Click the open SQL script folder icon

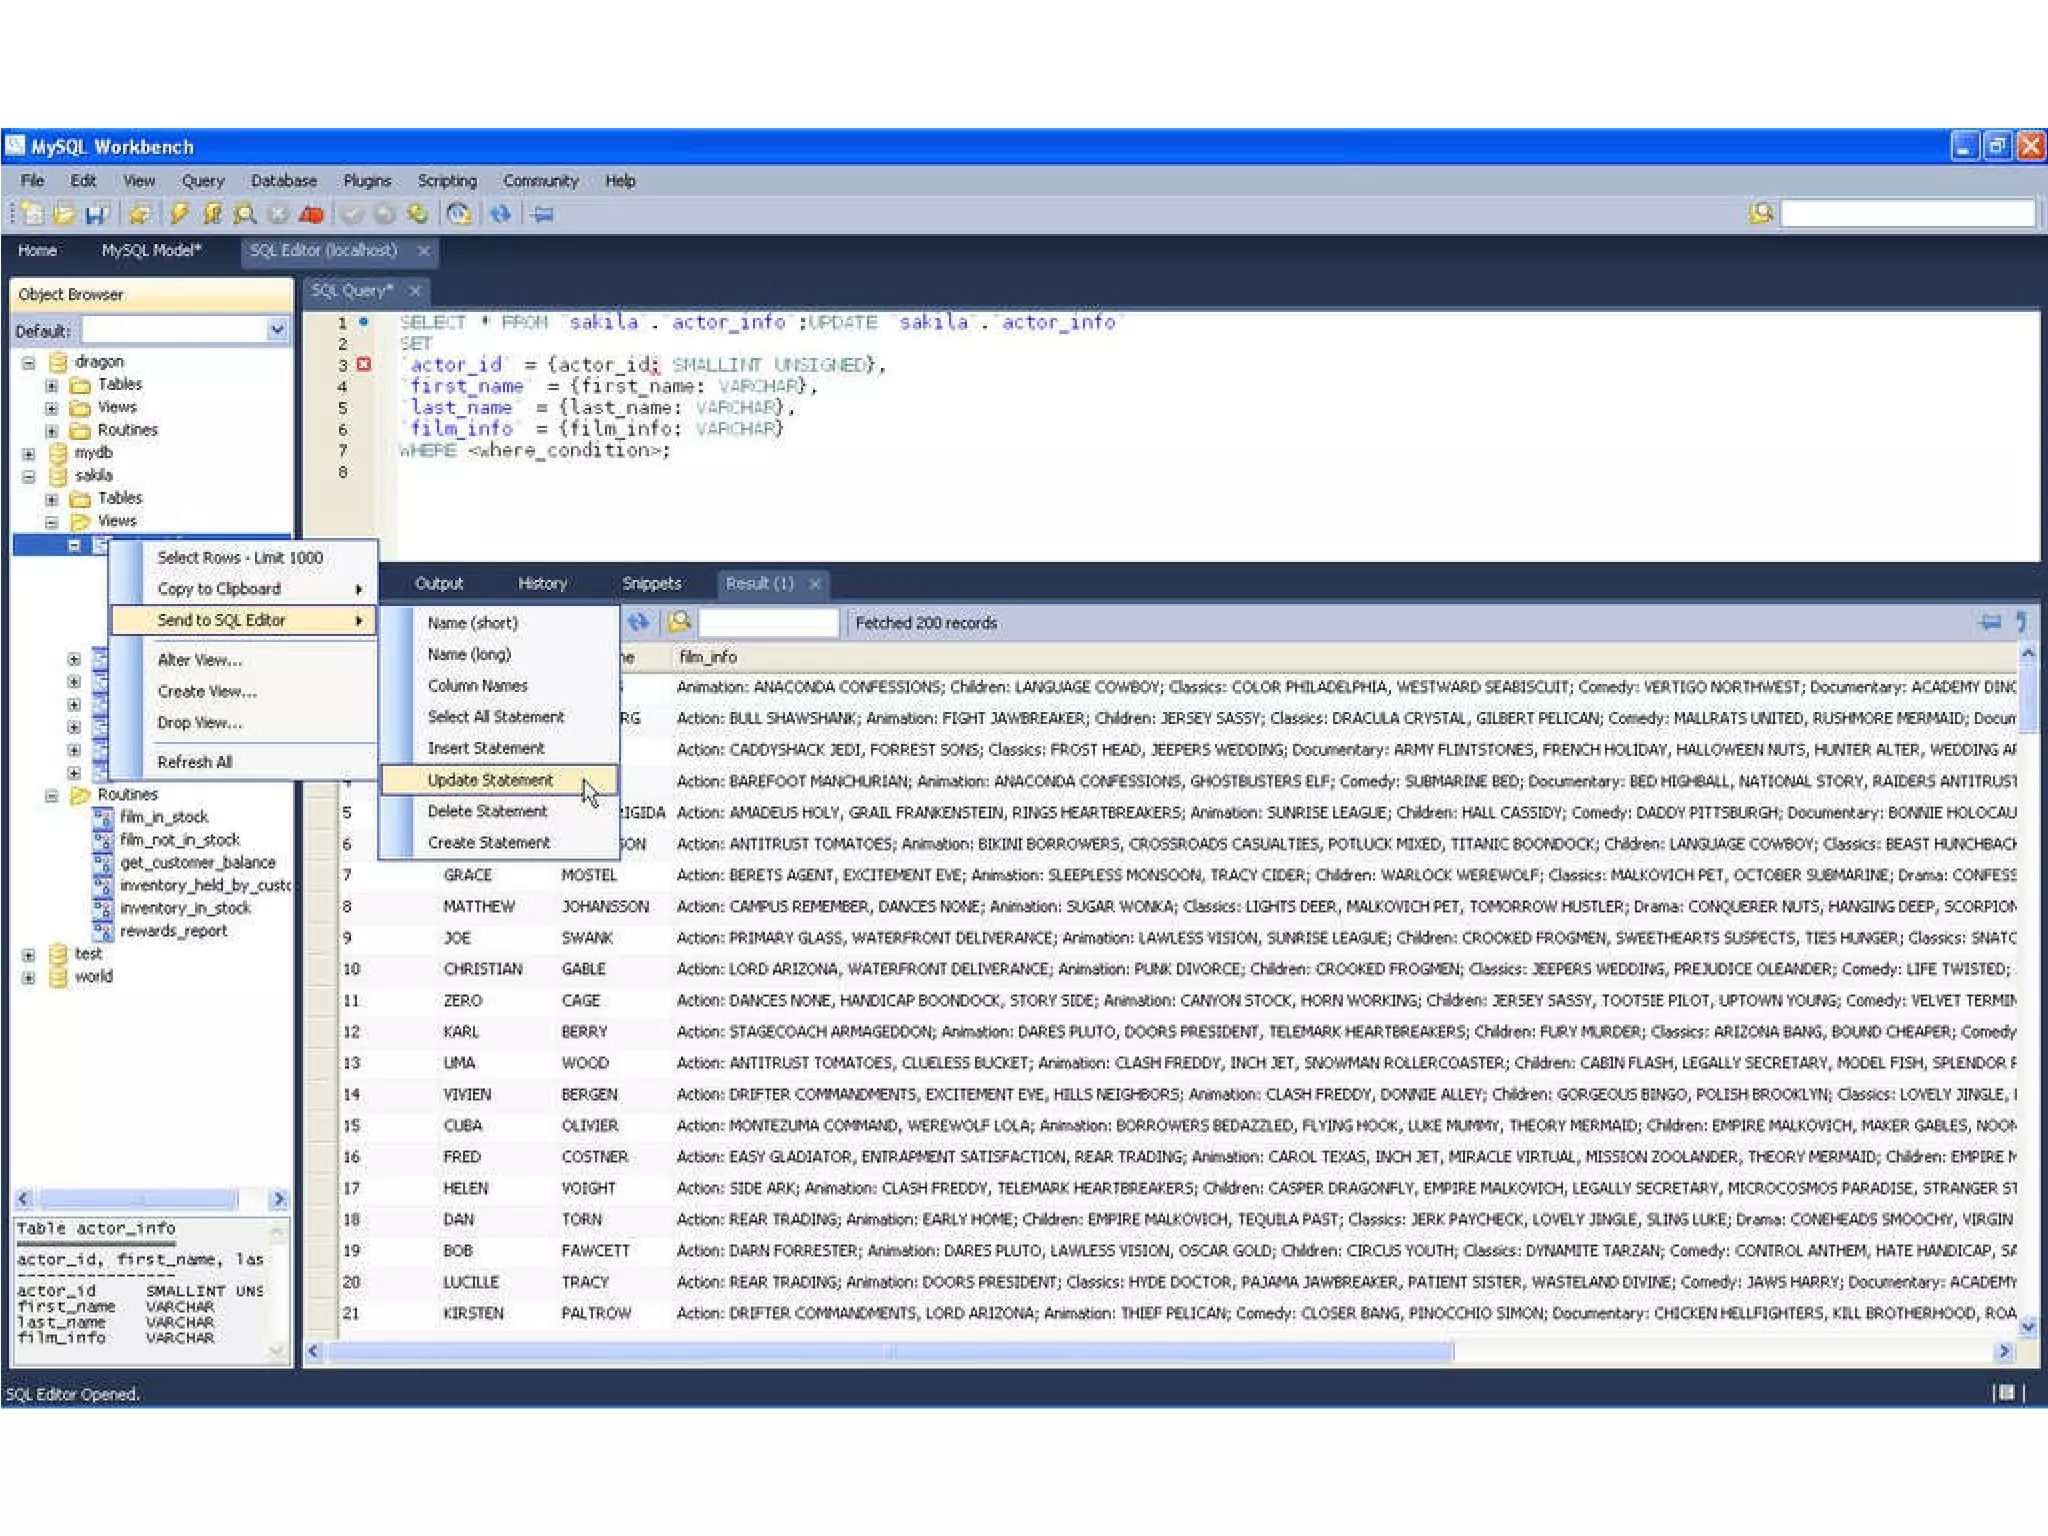click(65, 214)
